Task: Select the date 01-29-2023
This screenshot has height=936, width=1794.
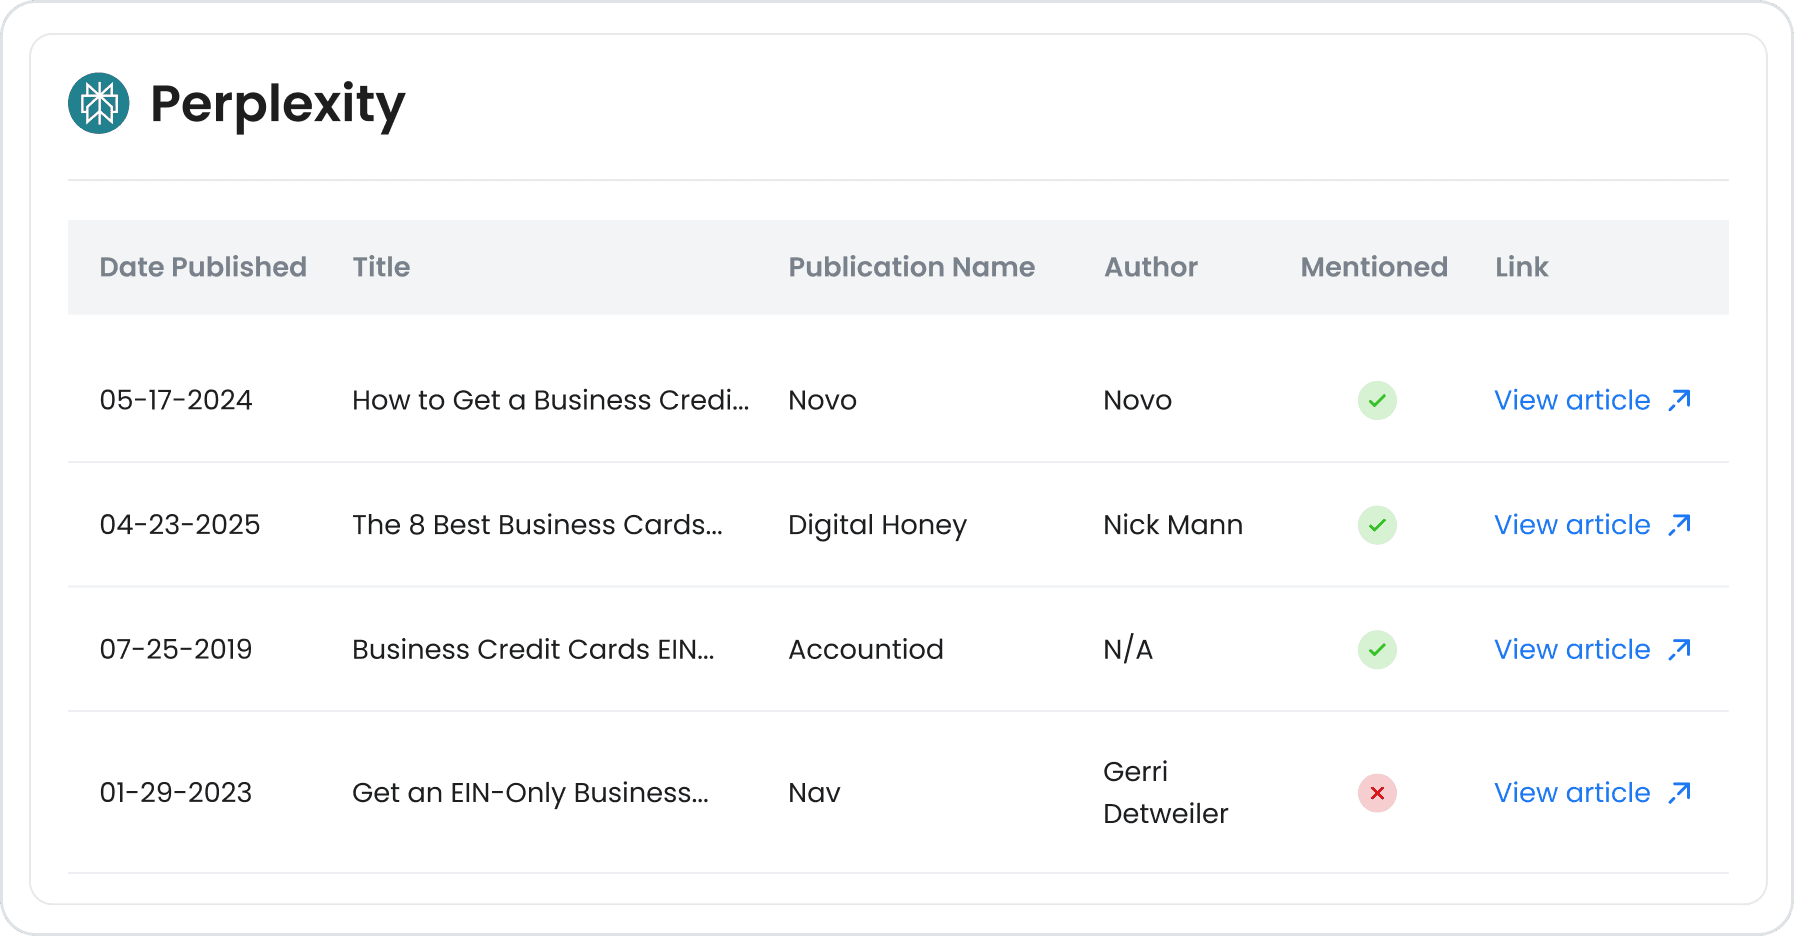Action: pos(176,793)
